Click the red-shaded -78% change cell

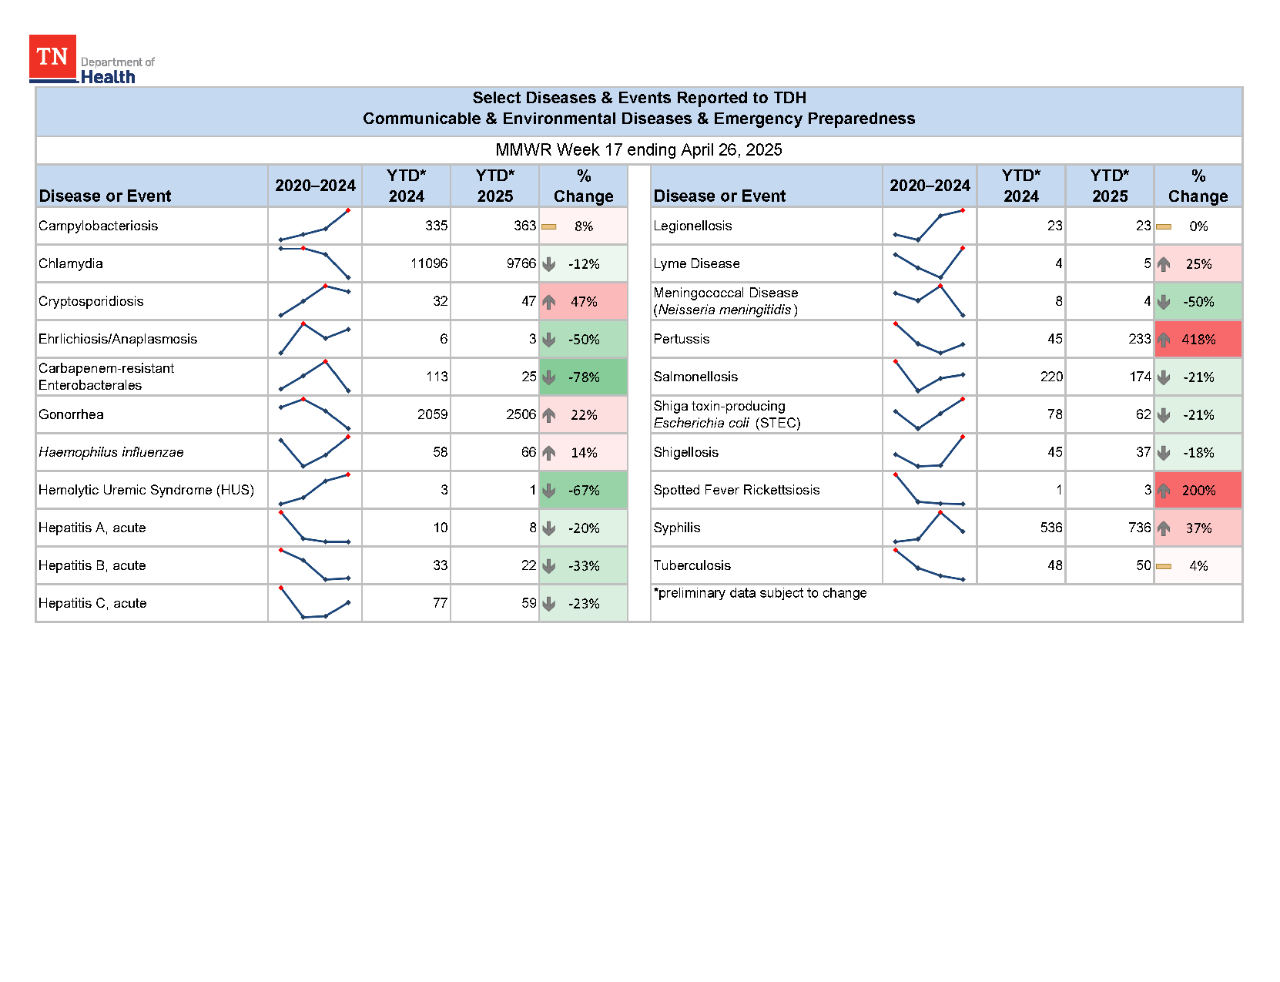coord(583,376)
